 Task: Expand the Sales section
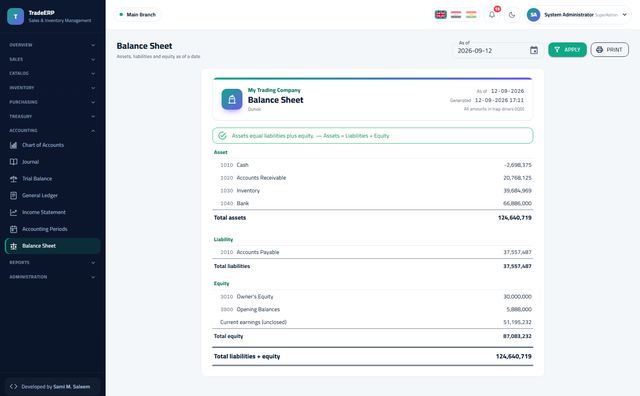pyautogui.click(x=52, y=59)
